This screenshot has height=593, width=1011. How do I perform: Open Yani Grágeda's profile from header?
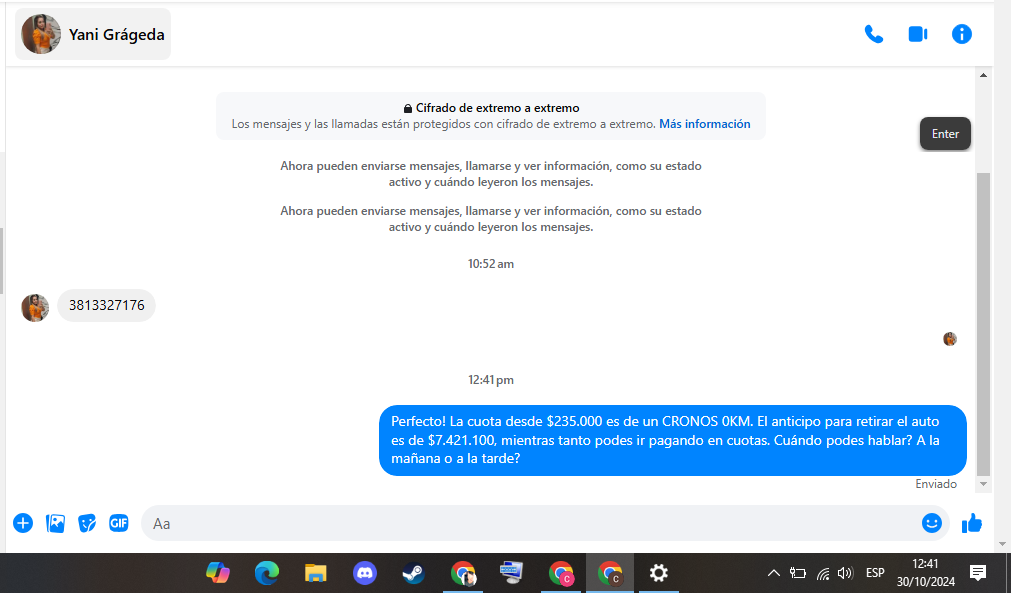pos(93,35)
